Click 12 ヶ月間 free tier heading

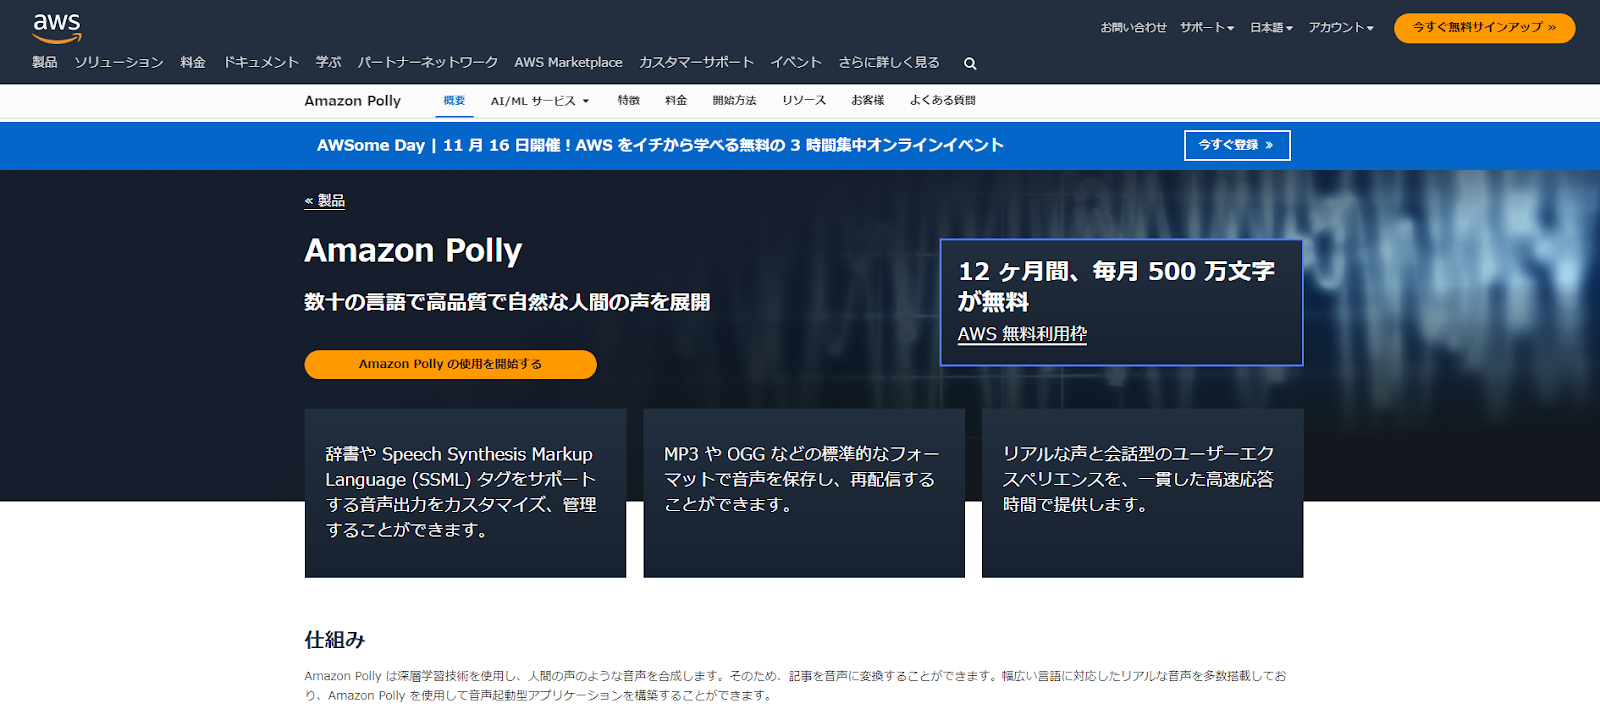tap(1116, 286)
